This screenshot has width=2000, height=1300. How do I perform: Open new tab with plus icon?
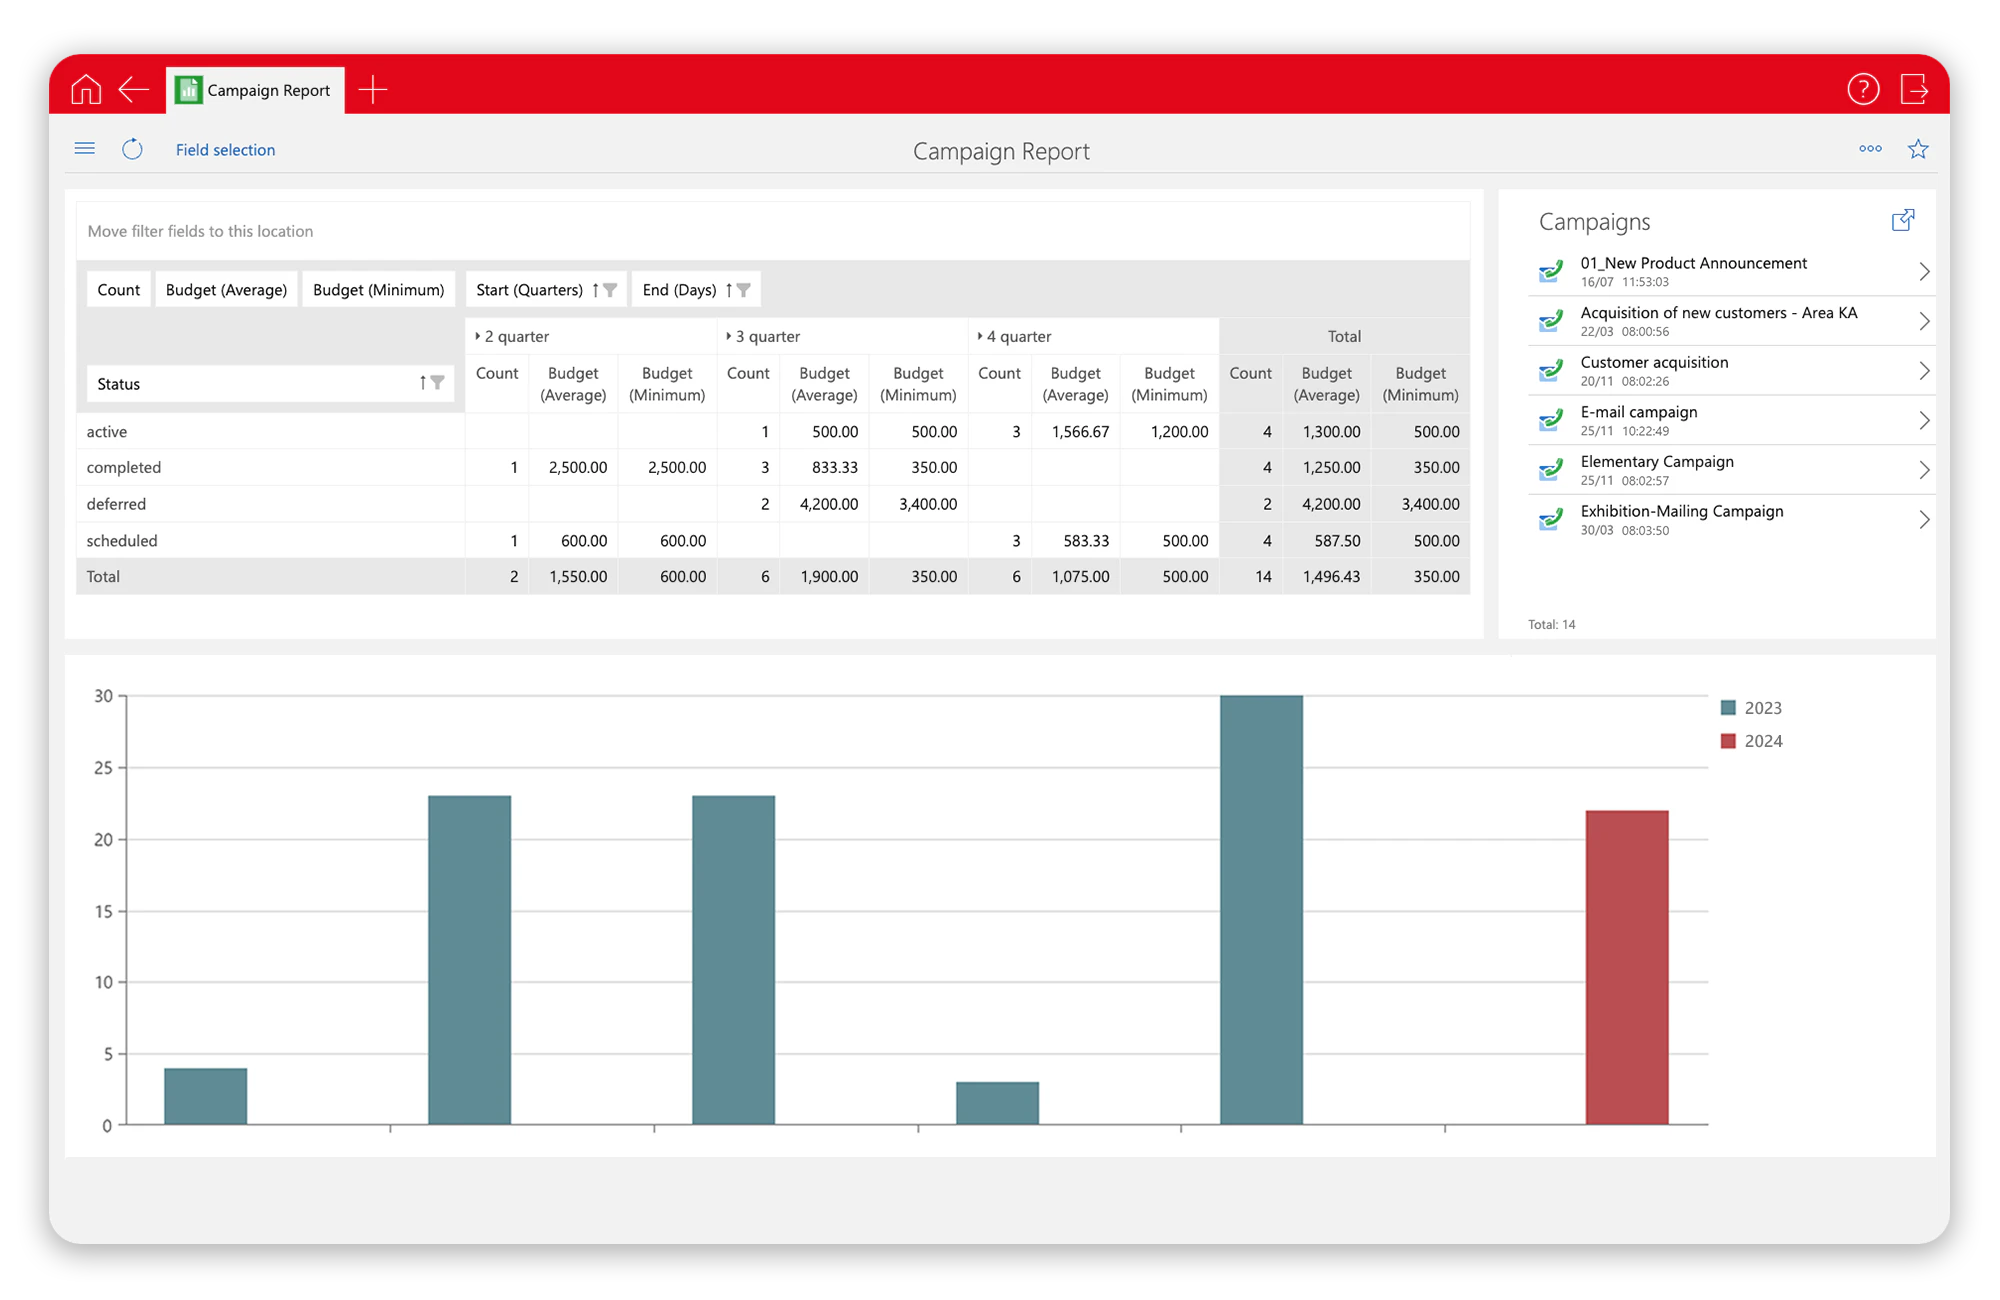pos(373,89)
